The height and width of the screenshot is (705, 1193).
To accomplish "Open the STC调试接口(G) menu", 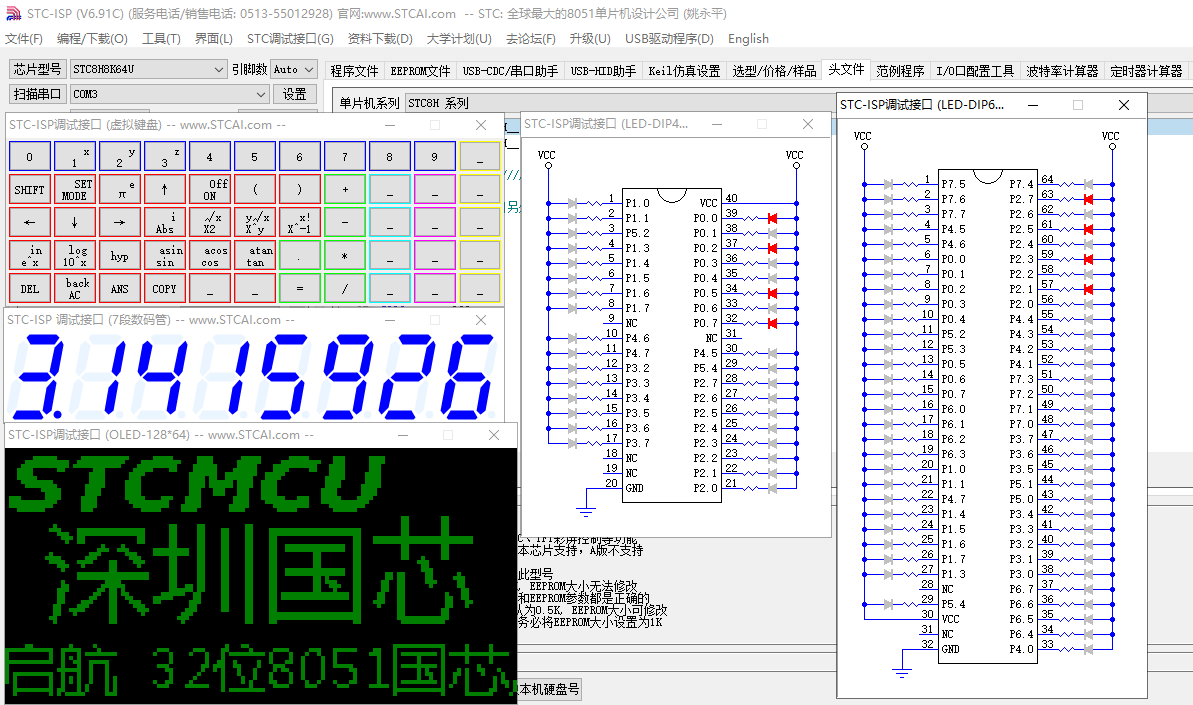I will point(290,39).
